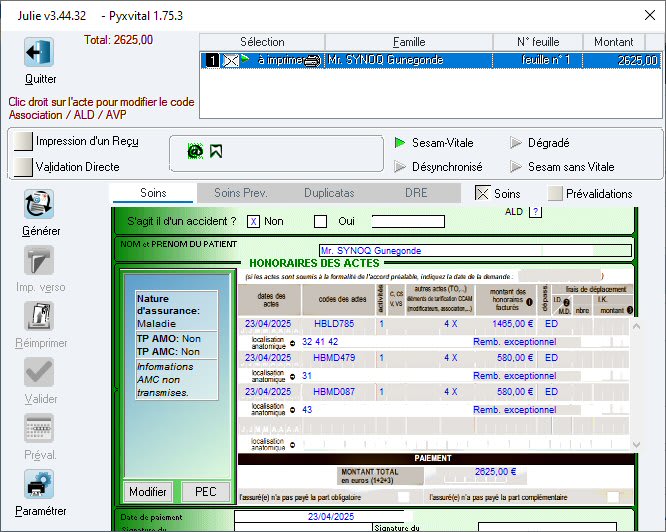Click the Modifier button

coord(148,492)
